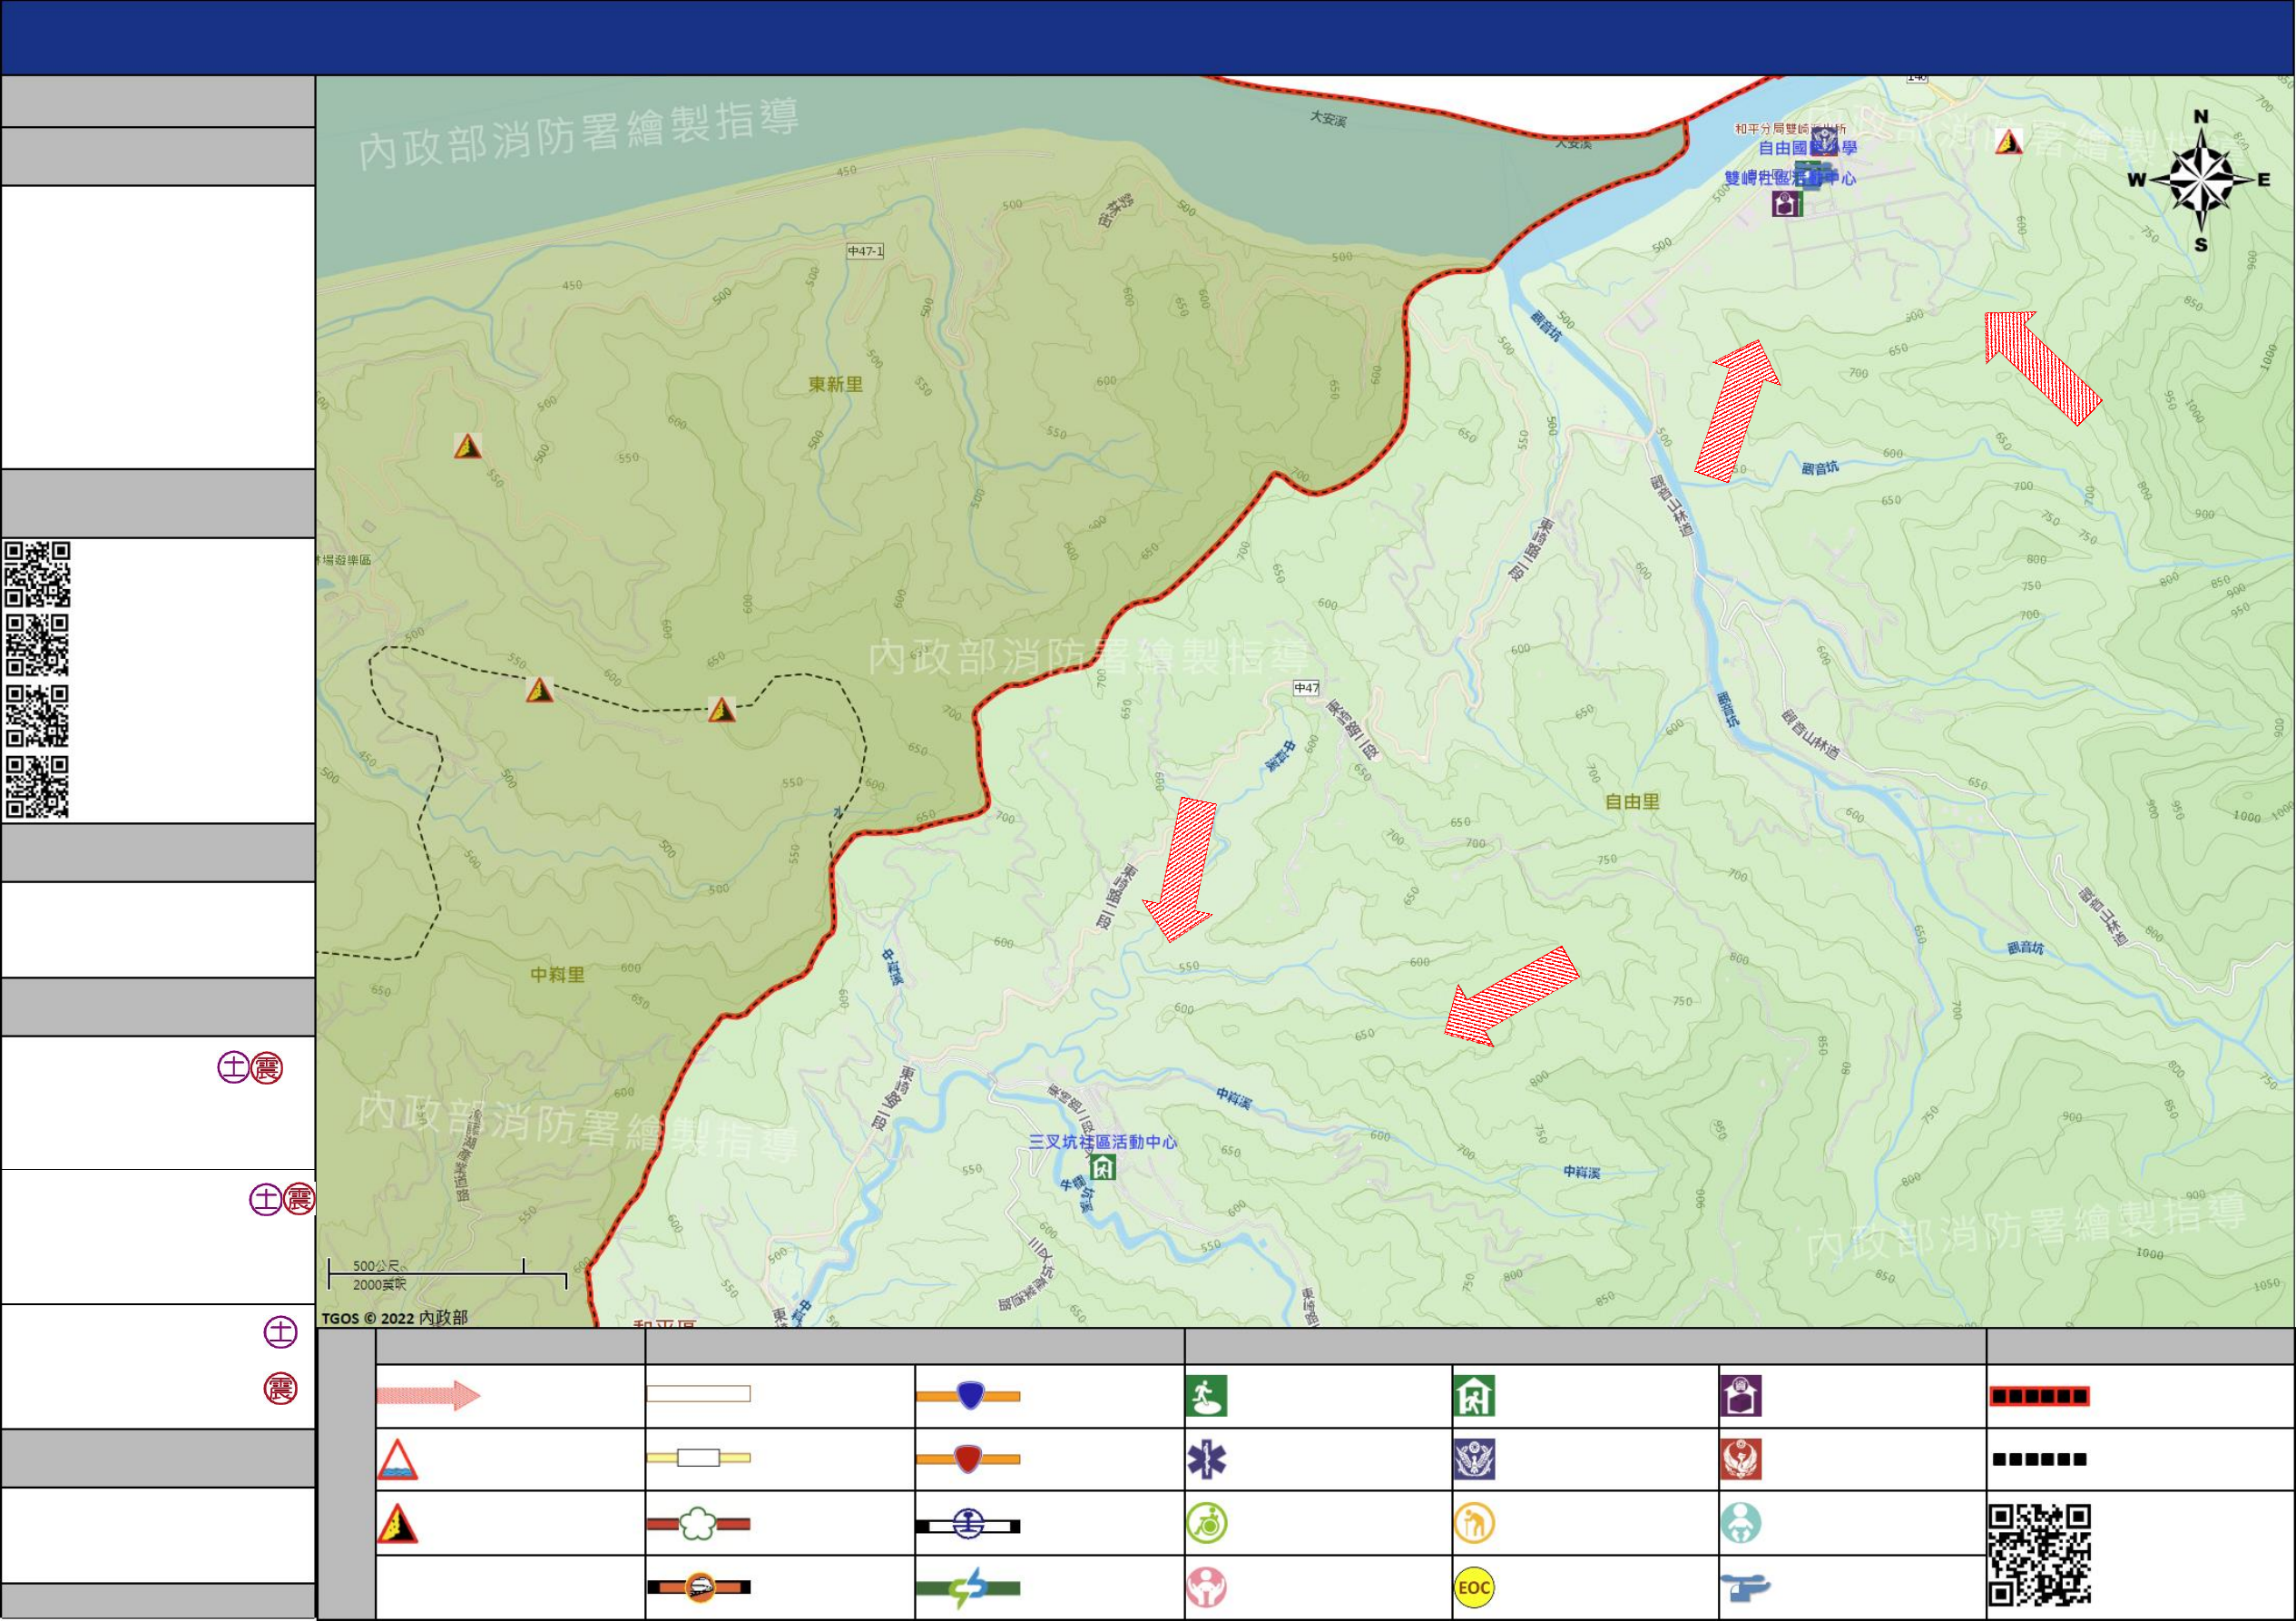Click the 土 circle stacked directly above 震

tap(281, 1331)
